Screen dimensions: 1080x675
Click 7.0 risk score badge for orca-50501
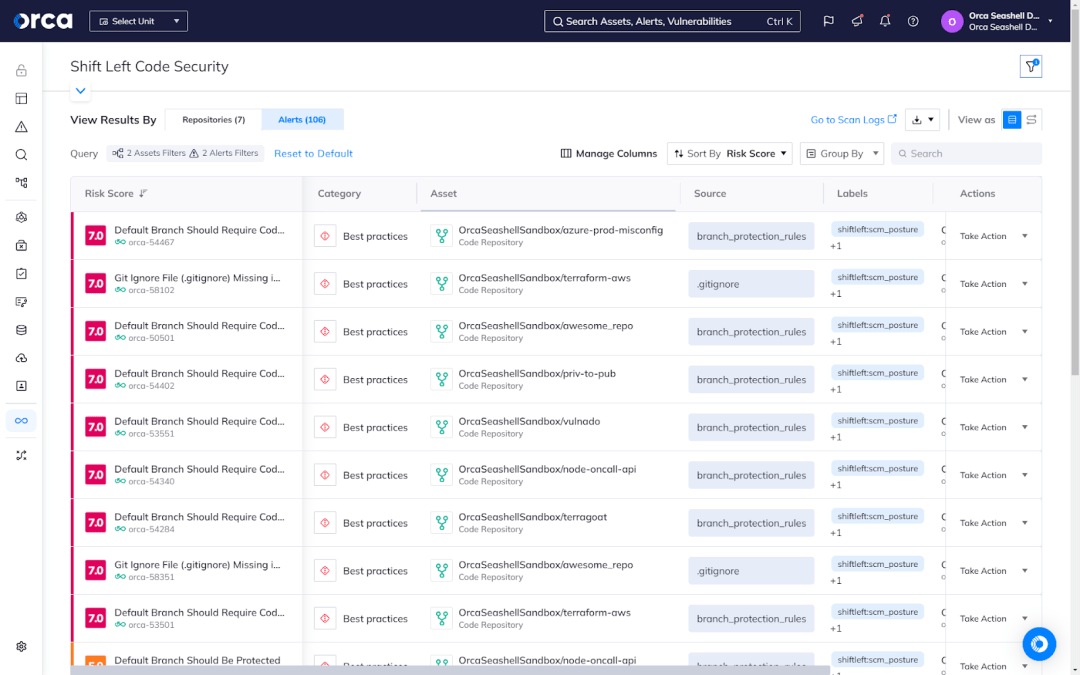pos(96,331)
